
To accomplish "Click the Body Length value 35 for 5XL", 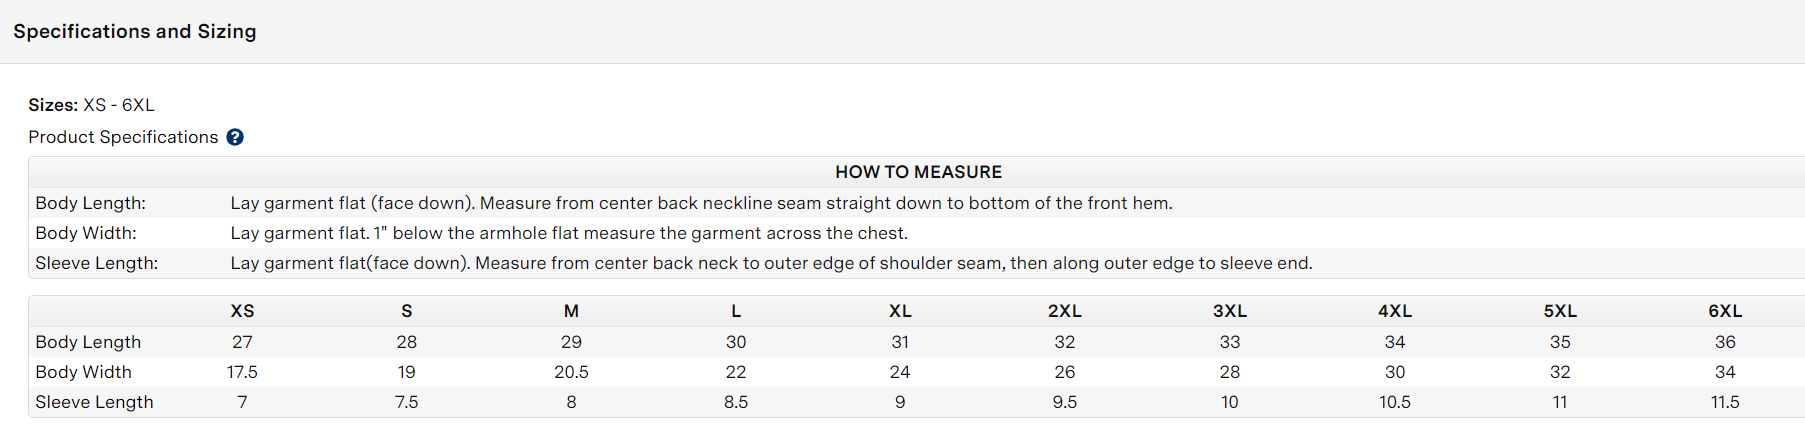I will point(1559,342).
